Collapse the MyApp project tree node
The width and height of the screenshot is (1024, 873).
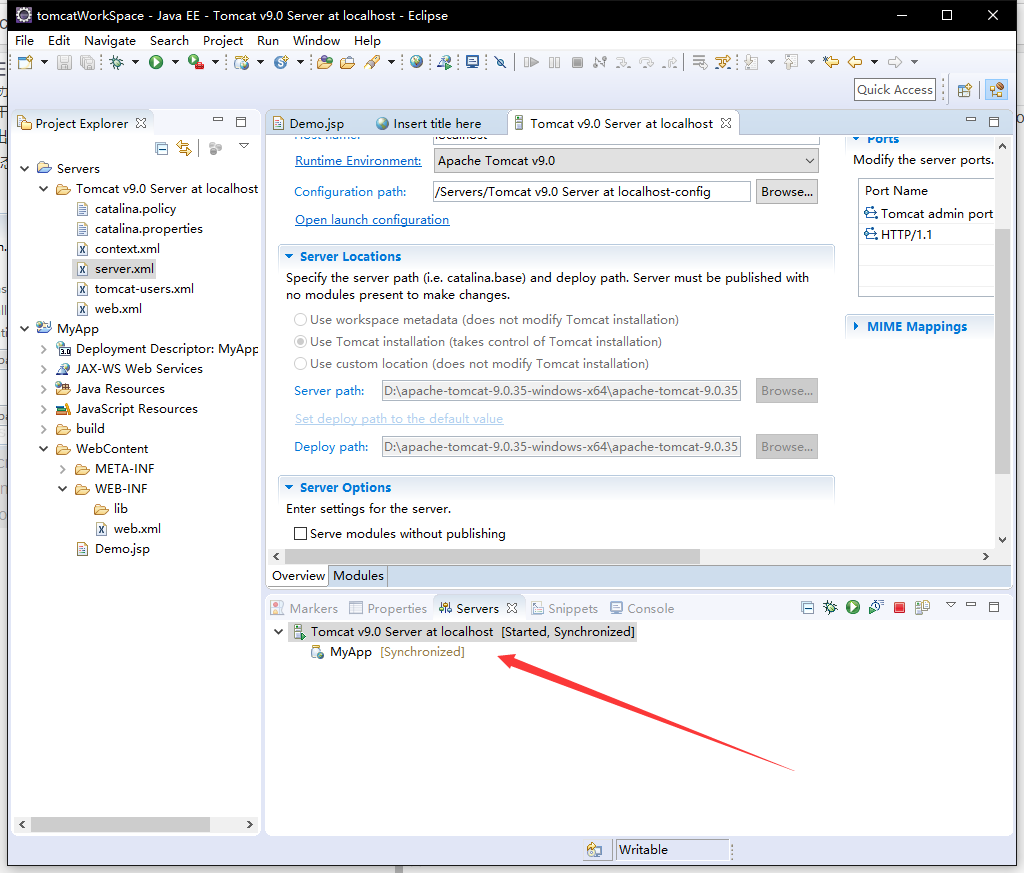point(25,329)
